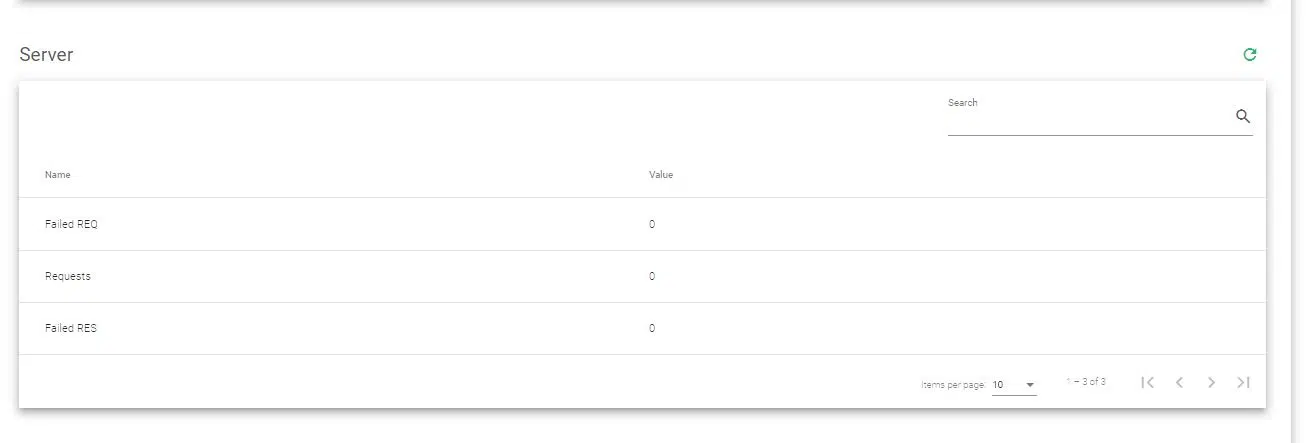Click the Server section heading
The height and width of the screenshot is (443, 1309).
click(46, 55)
